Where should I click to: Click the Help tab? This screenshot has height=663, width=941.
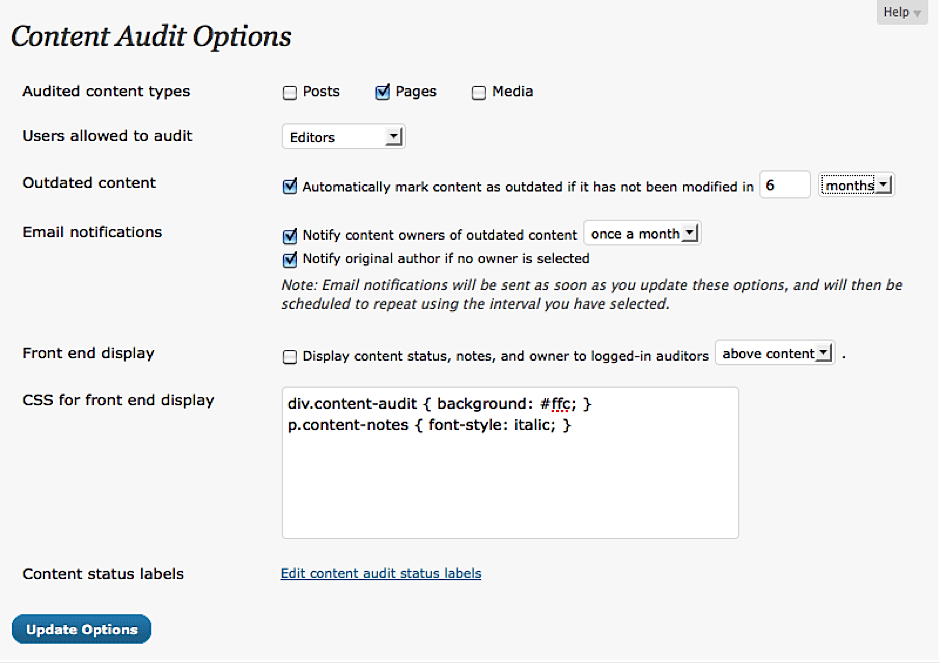[x=894, y=12]
